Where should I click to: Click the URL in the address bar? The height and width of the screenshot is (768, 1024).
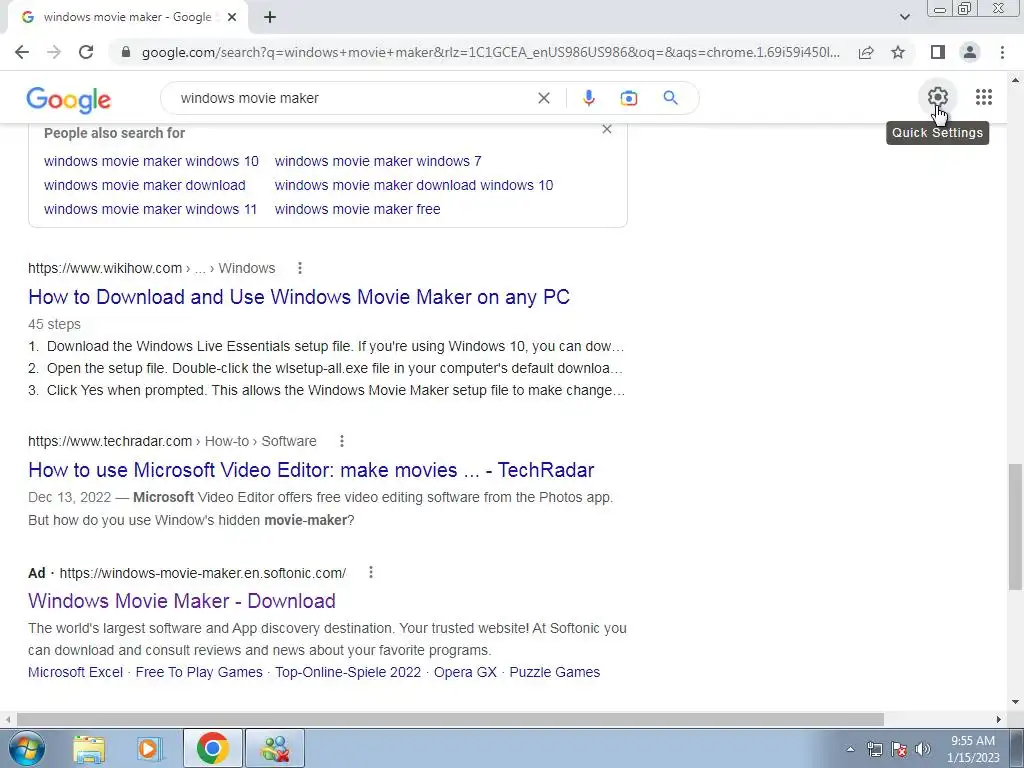[490, 52]
